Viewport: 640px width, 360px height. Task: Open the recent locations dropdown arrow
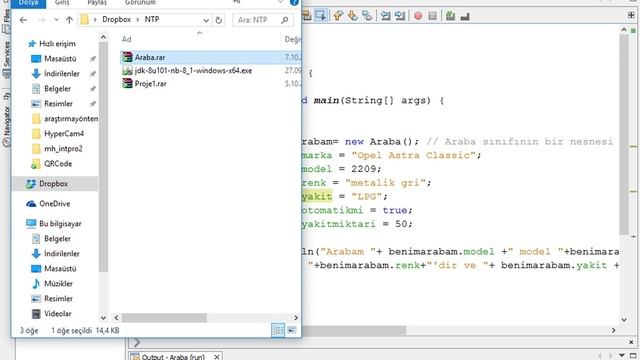[x=56, y=20]
